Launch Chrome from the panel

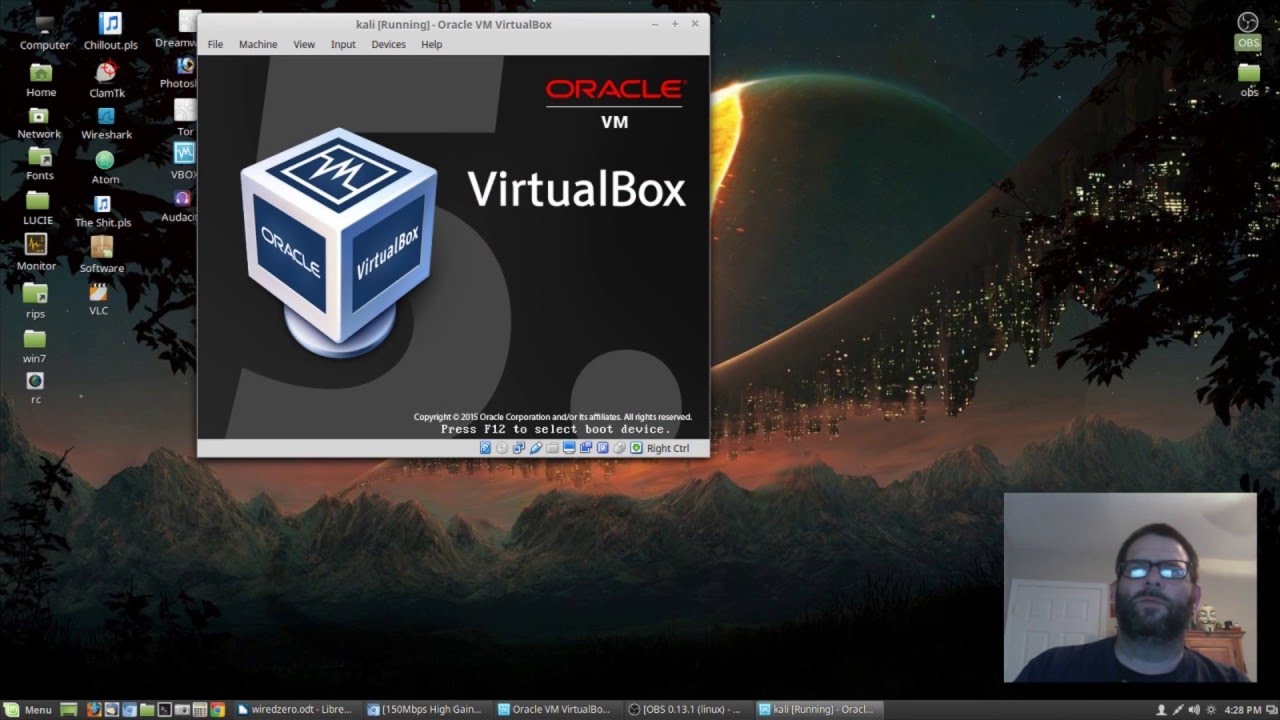click(217, 710)
